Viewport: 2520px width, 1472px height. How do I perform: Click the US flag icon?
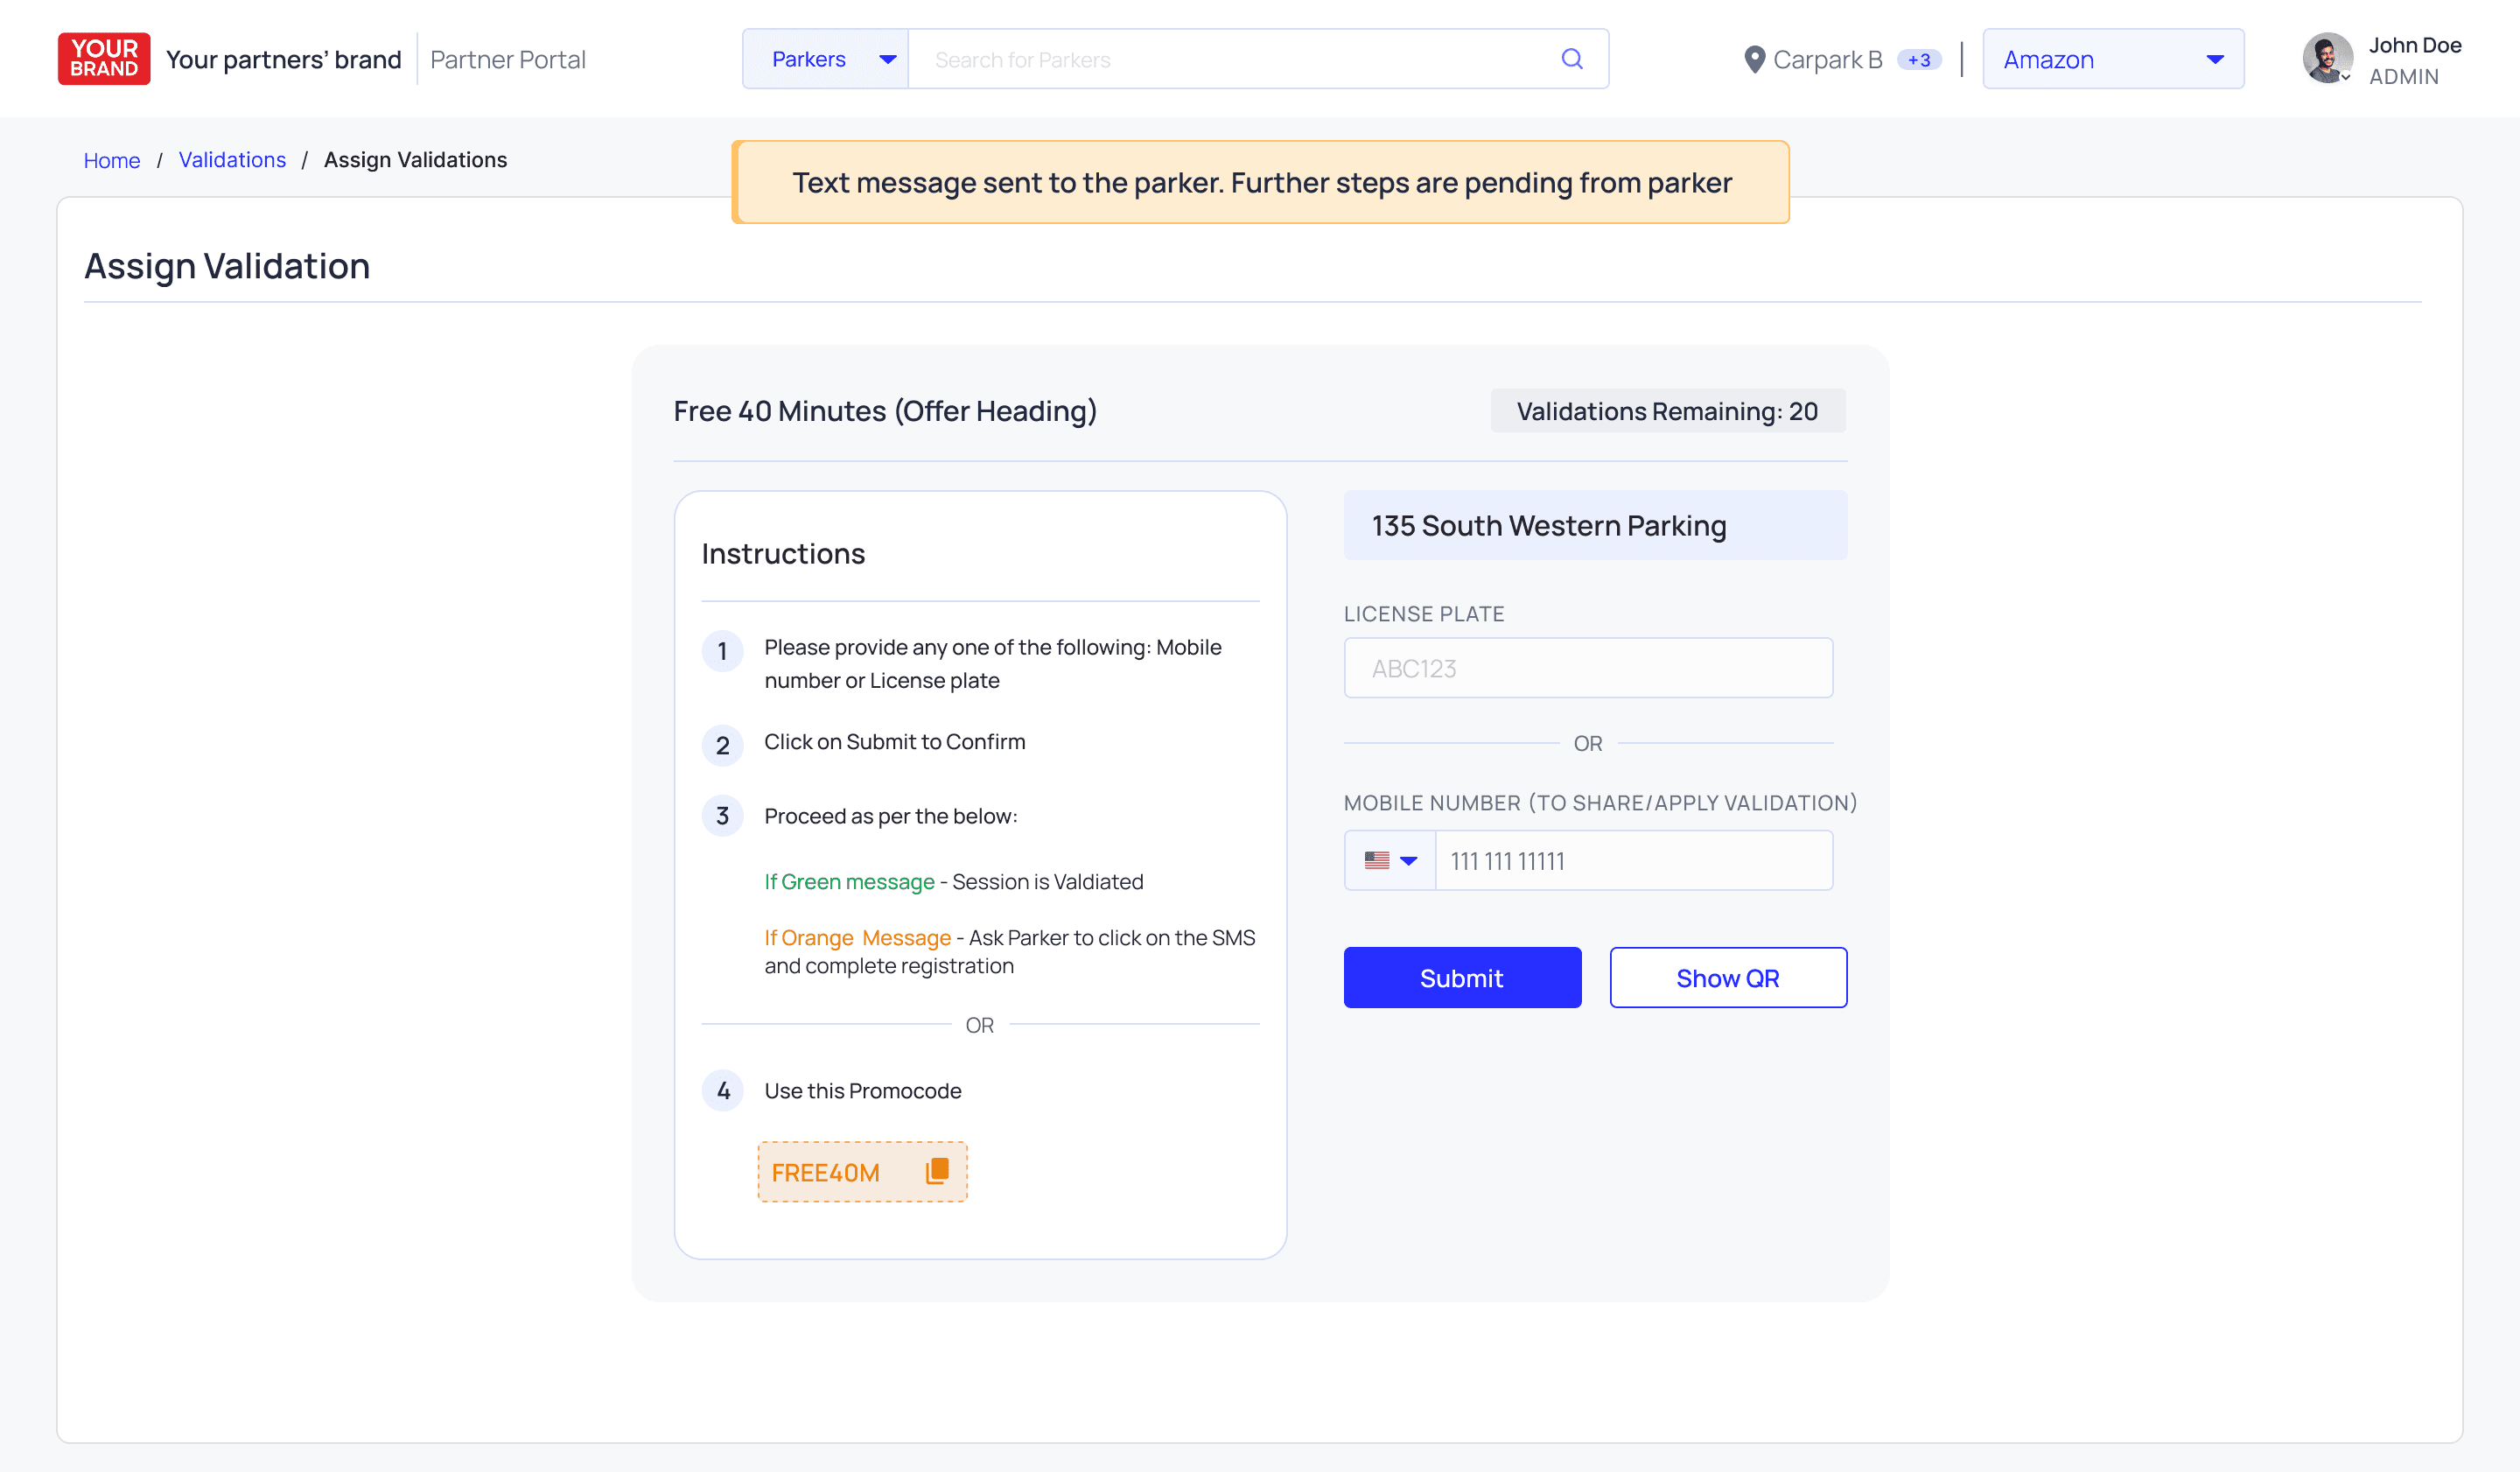1377,860
